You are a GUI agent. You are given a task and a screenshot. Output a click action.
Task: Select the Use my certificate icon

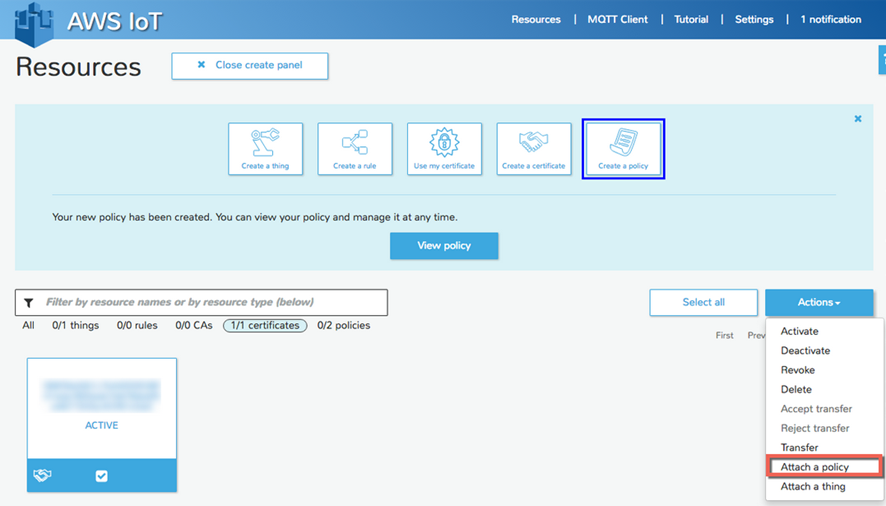coord(444,148)
